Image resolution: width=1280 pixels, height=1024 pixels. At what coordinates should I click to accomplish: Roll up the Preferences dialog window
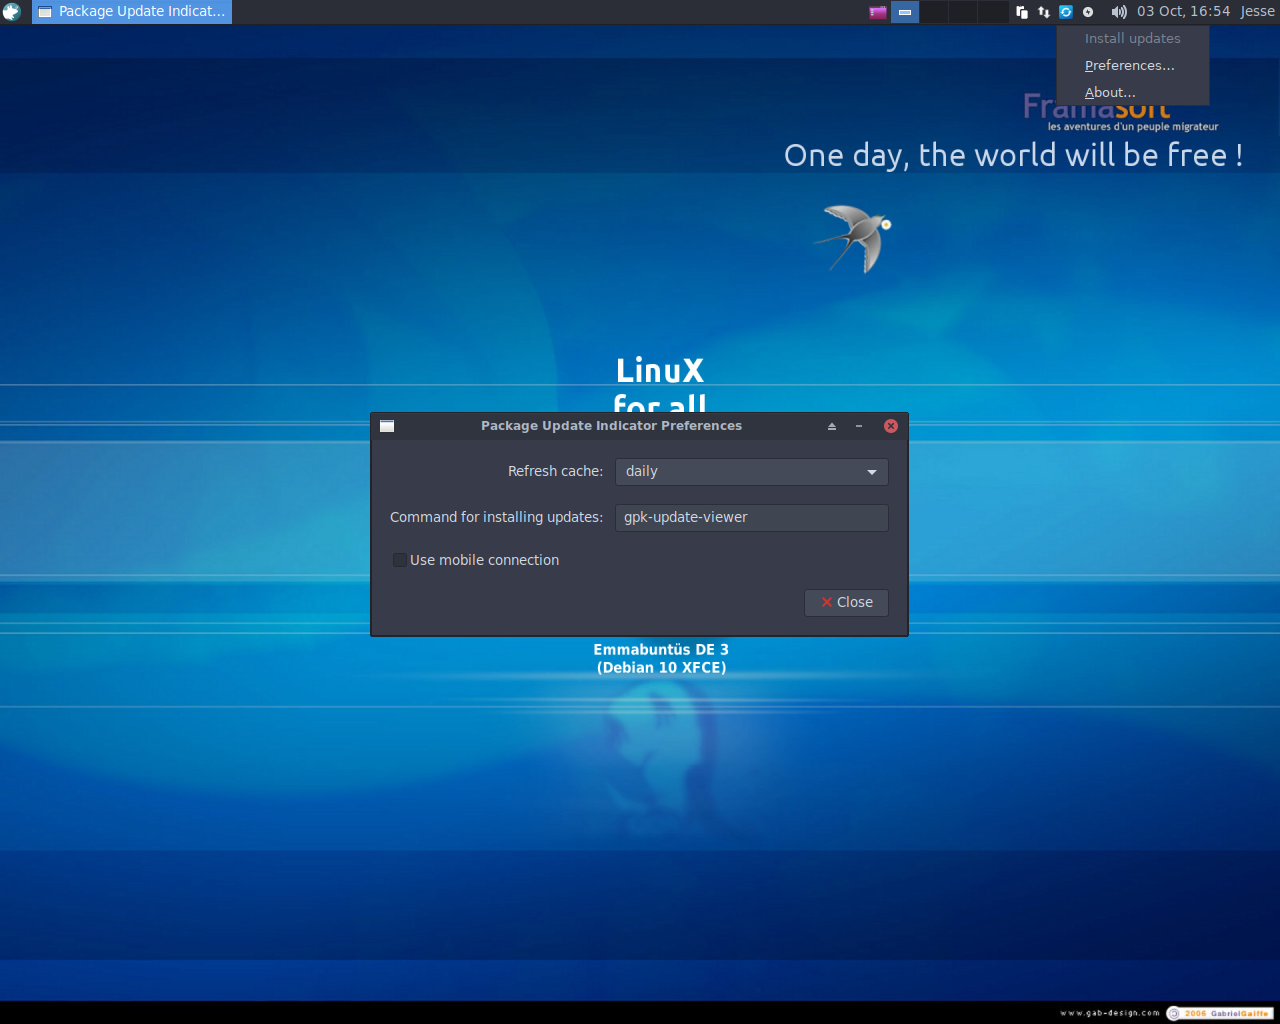(832, 426)
